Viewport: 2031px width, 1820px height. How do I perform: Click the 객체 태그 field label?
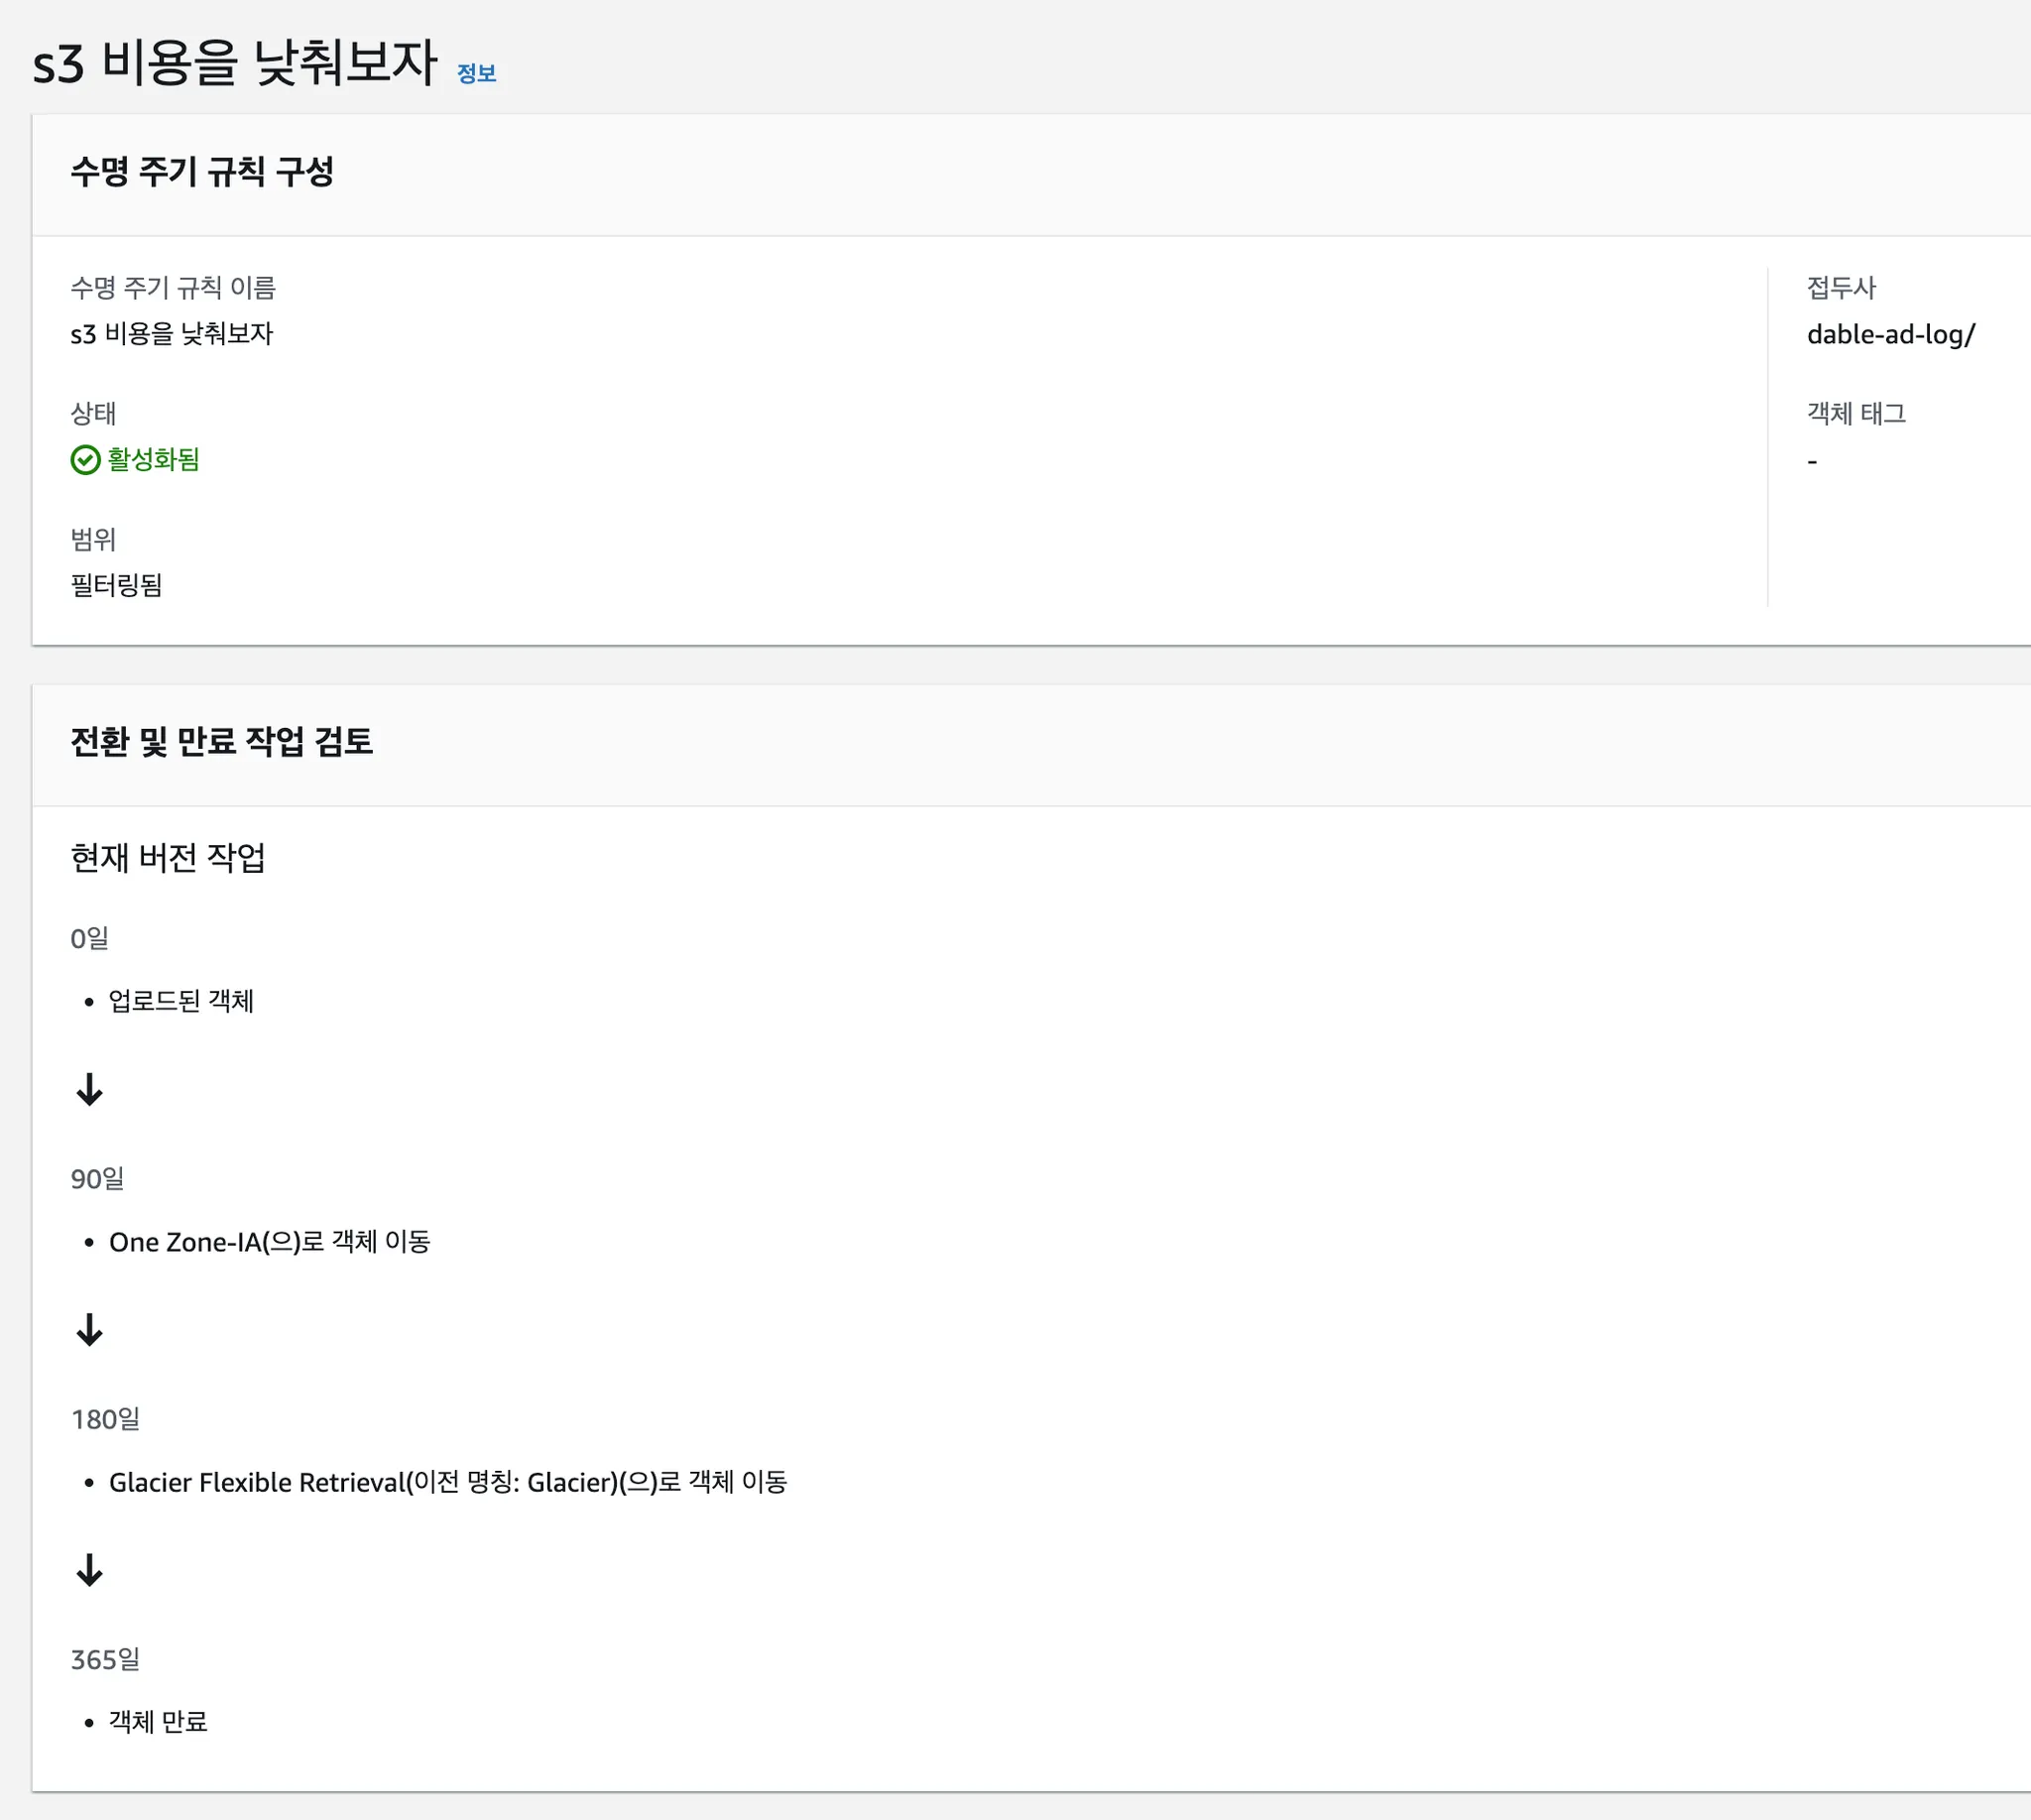click(x=1856, y=414)
